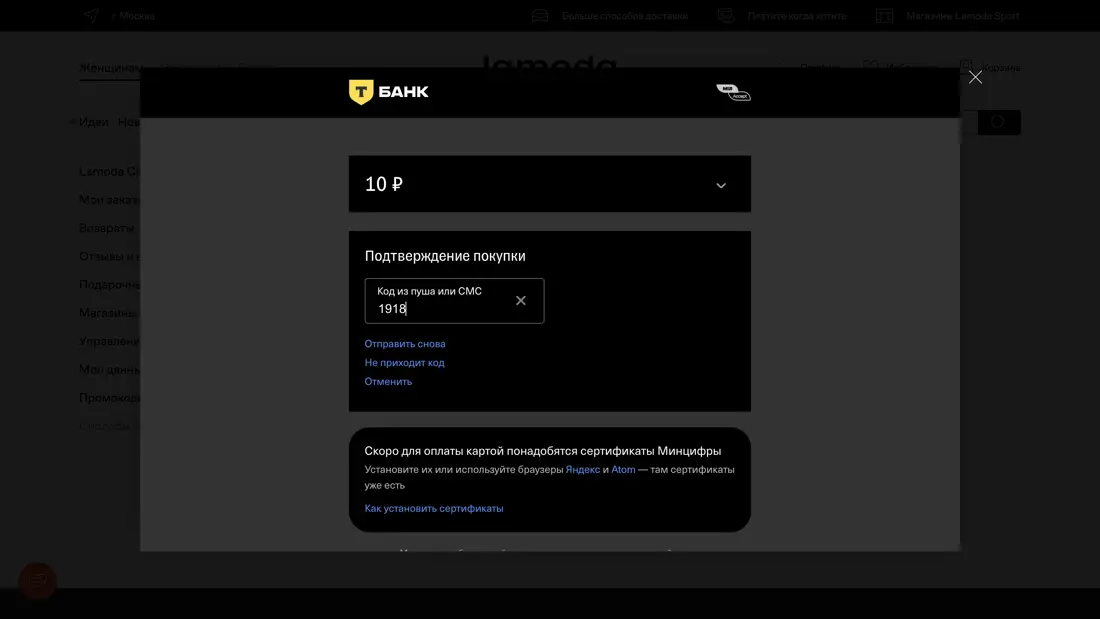Click the 'Отправить снова' link
Screen dimensions: 1100x619
point(405,344)
